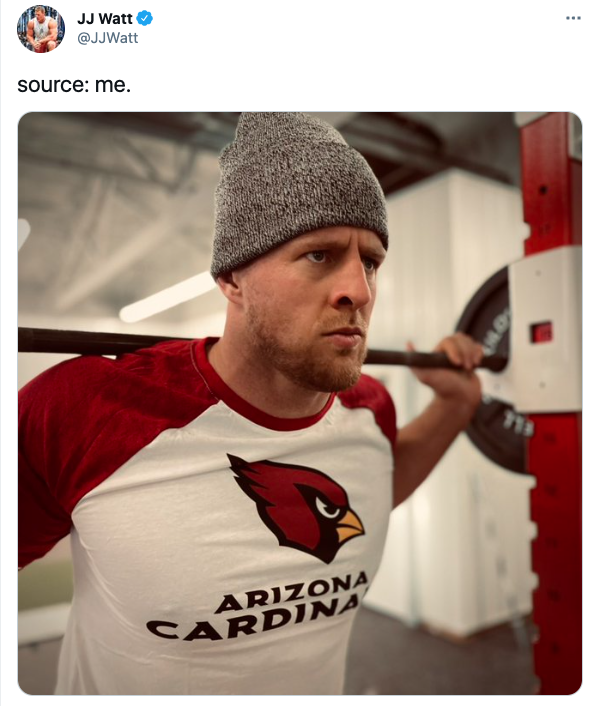Open the attached gym photo
The width and height of the screenshot is (597, 706).
tap(300, 403)
